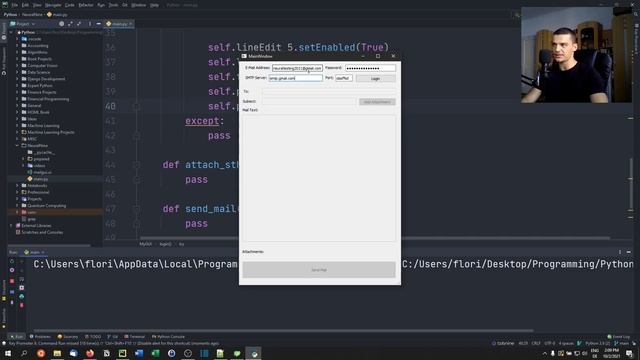This screenshot has height=360, width=640.
Task: Hide the Project panel with minus icon
Action: click(x=98, y=24)
